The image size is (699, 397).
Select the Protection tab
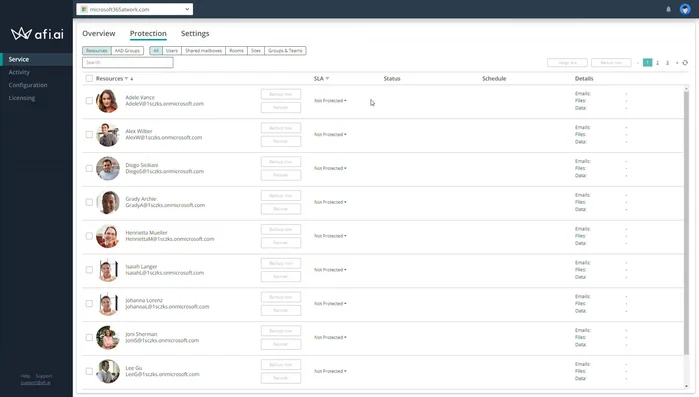pos(148,34)
